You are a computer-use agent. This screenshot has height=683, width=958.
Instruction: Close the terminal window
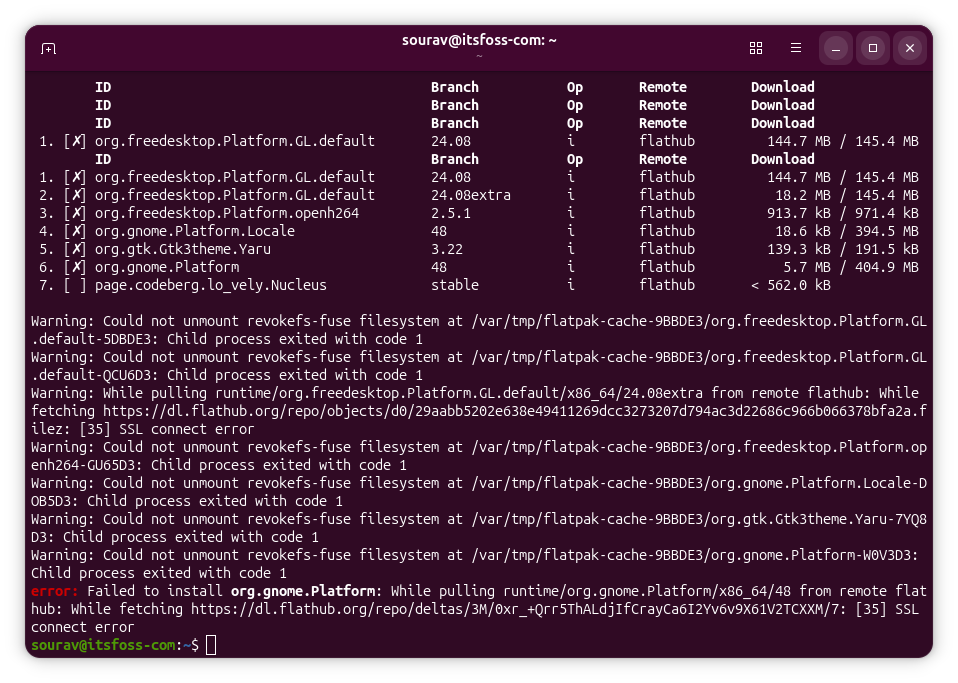pyautogui.click(x=910, y=48)
